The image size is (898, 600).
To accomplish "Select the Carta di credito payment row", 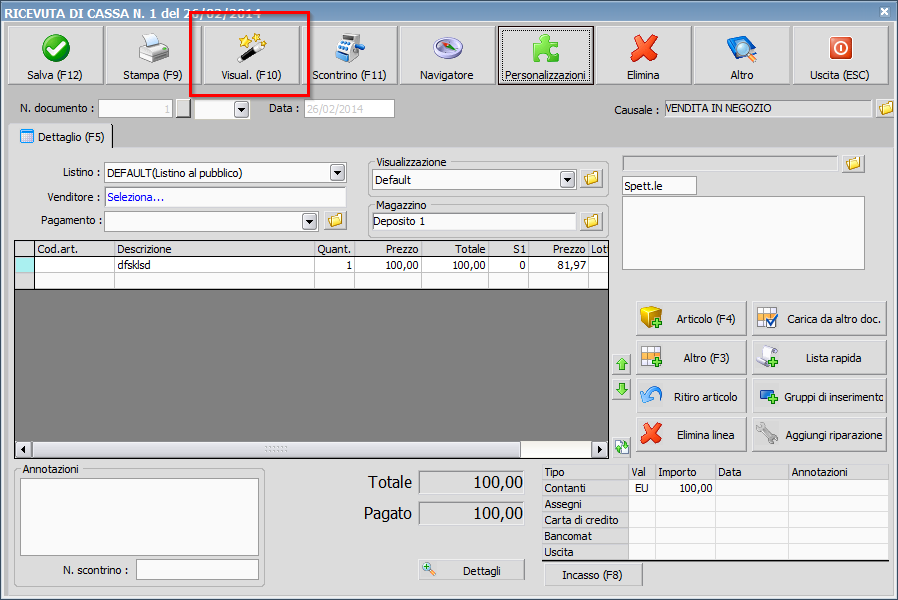I will [715, 520].
